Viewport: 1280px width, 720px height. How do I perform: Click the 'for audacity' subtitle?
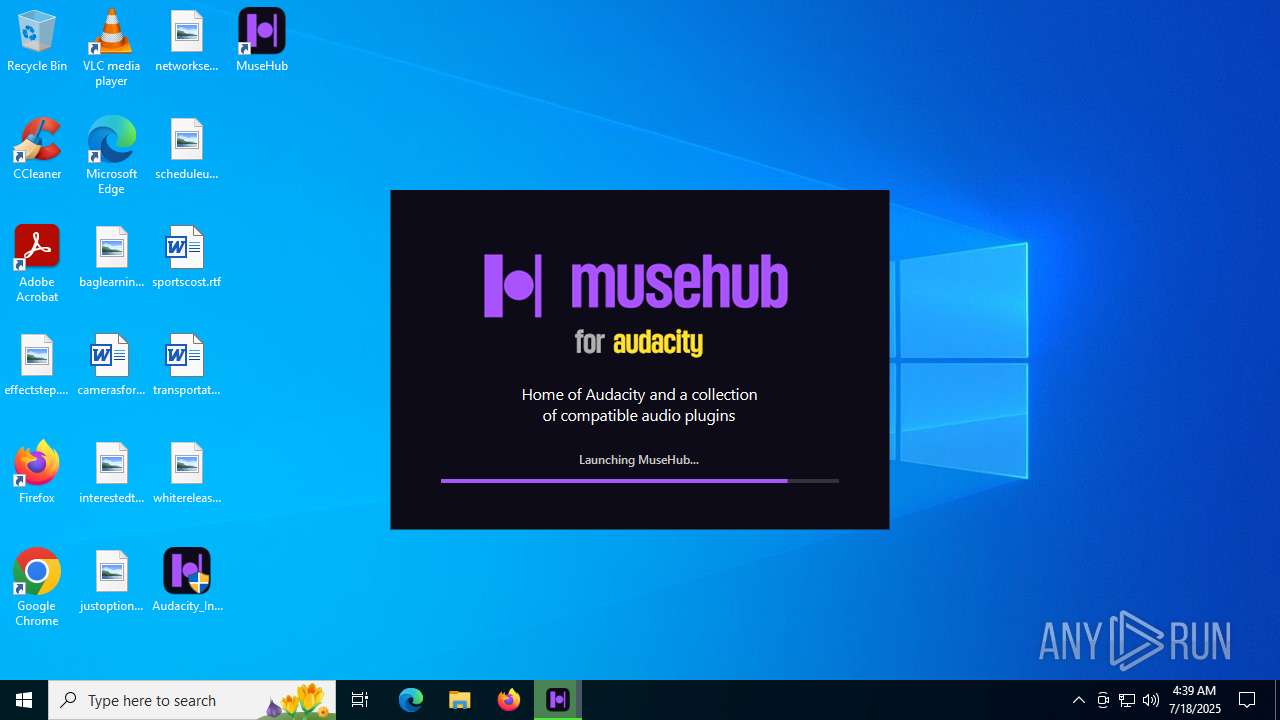[639, 342]
